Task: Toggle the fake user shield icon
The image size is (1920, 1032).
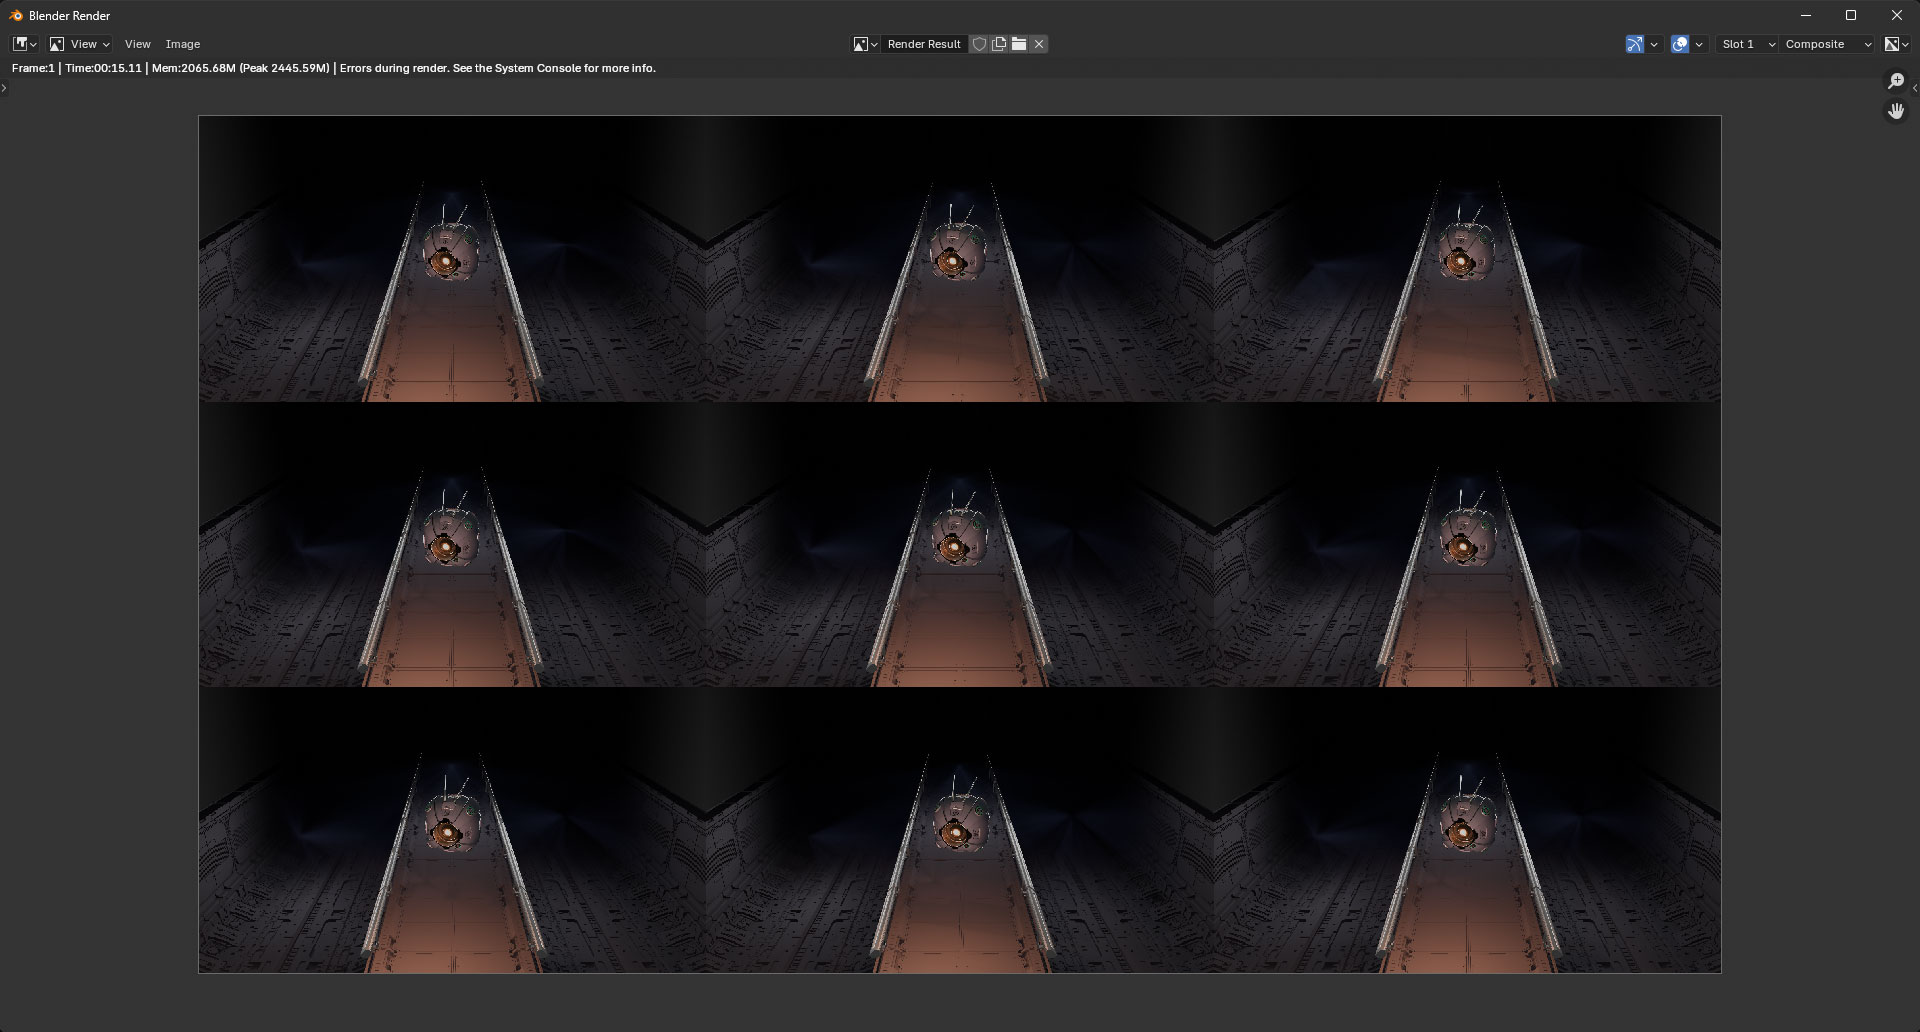Action: (x=979, y=44)
